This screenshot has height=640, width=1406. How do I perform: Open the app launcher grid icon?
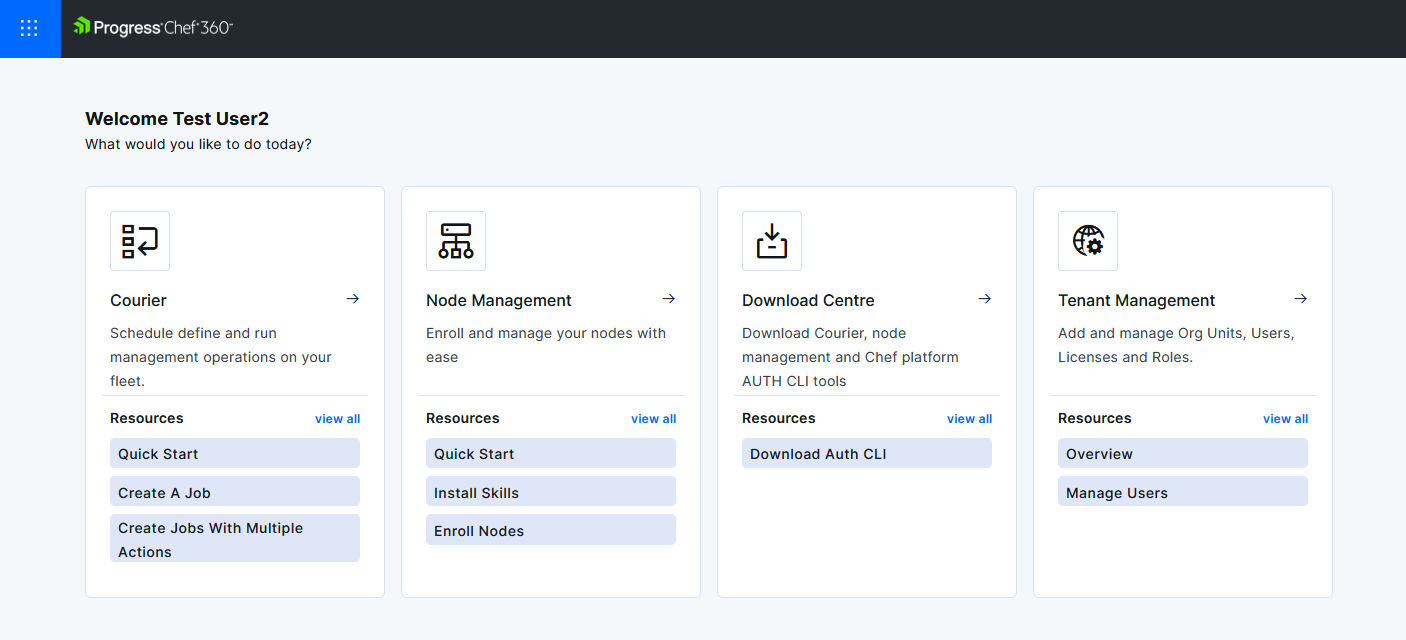point(29,29)
